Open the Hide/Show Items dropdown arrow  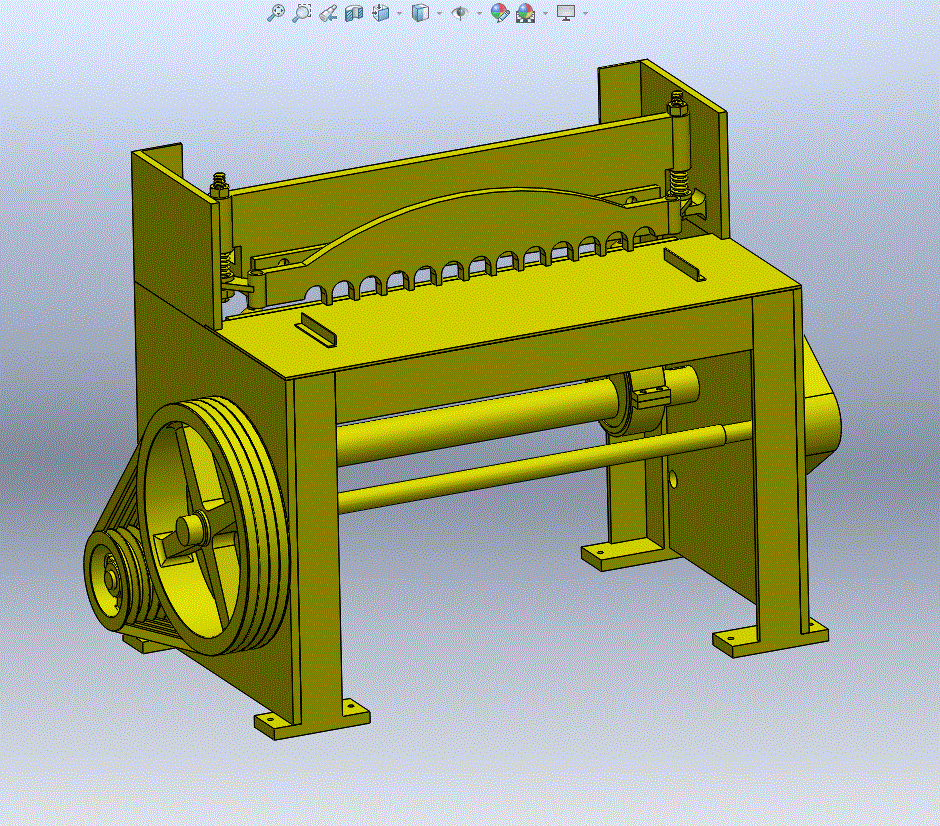coord(479,13)
